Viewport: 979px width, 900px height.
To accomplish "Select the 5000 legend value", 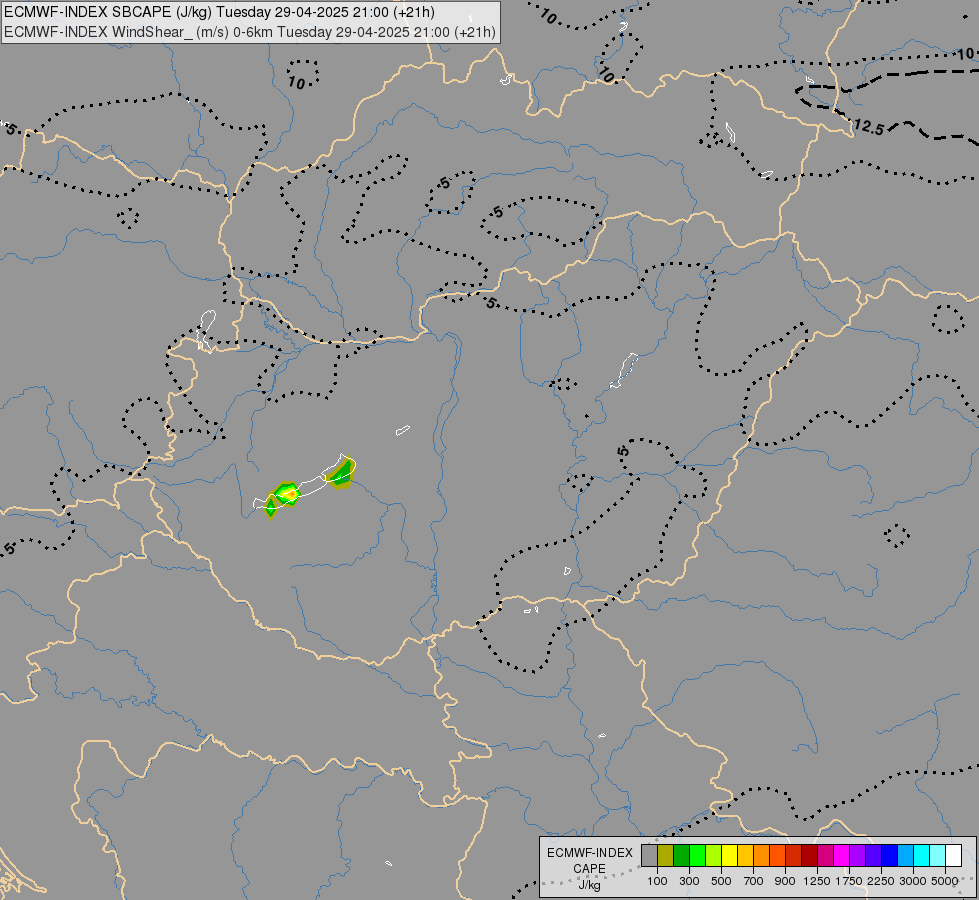I will pyautogui.click(x=945, y=881).
